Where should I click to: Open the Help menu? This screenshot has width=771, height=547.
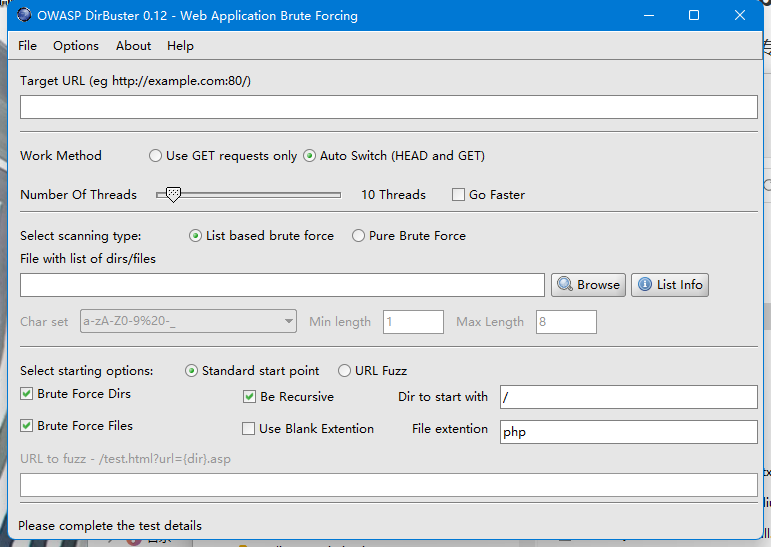180,46
